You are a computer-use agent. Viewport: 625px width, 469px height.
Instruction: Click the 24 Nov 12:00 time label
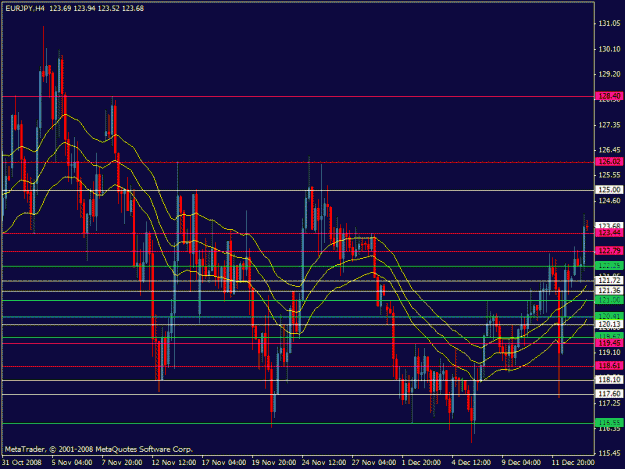point(324,462)
